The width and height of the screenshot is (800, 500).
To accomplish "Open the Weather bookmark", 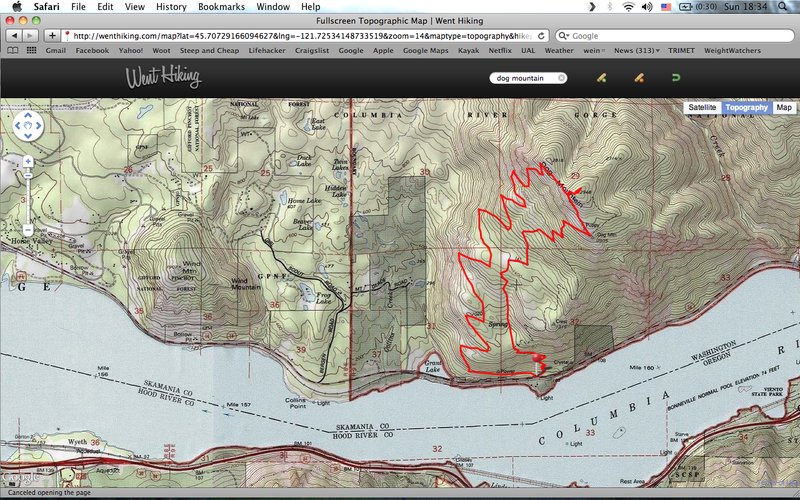I will (559, 51).
